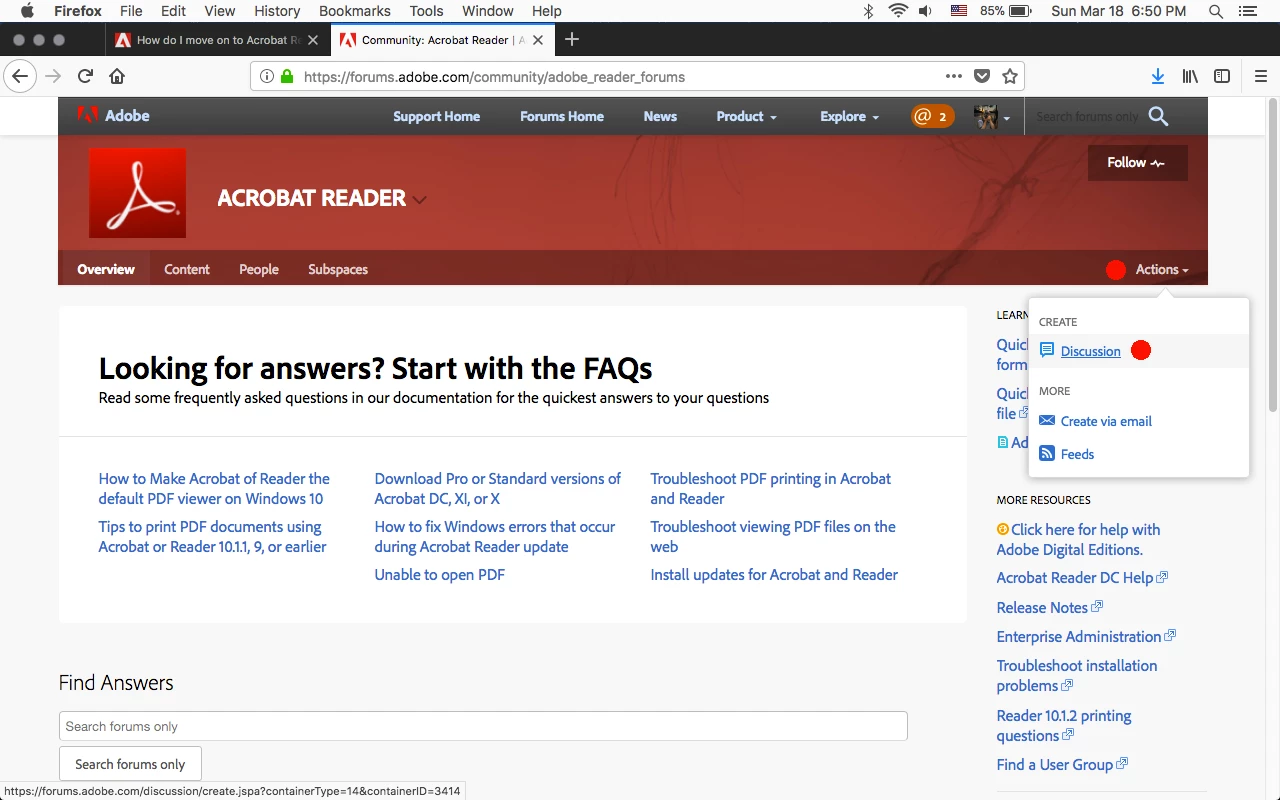Open the Firefox Library icon

[x=1190, y=76]
